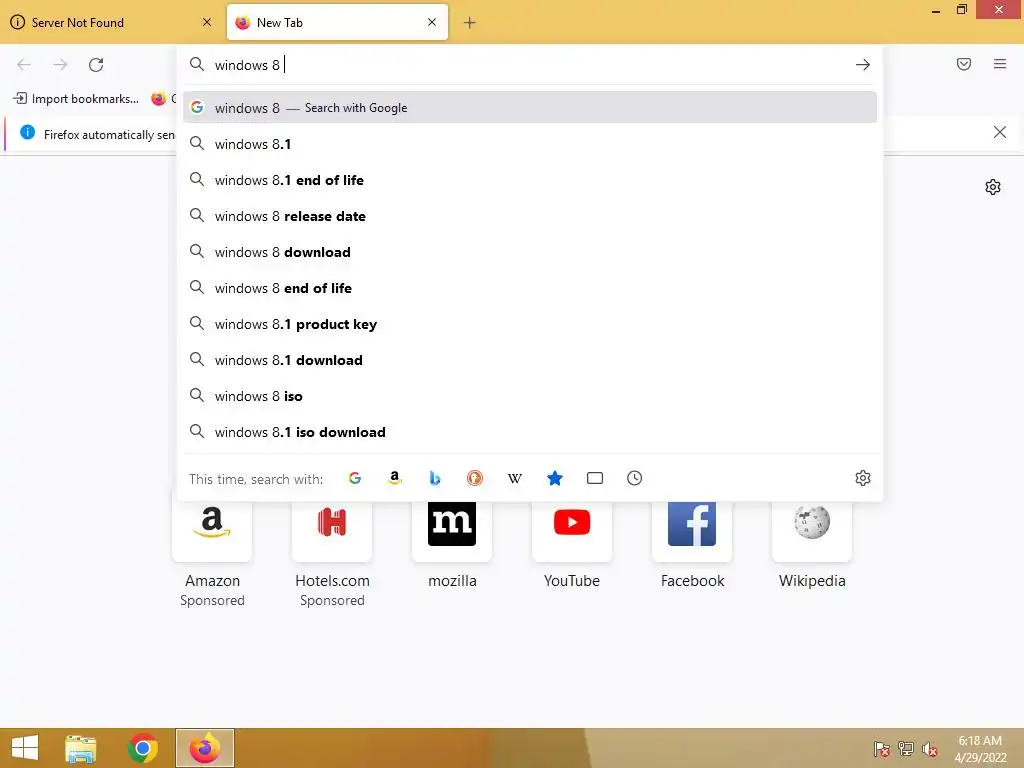The width and height of the screenshot is (1024, 768).
Task: Select the New Tab tab
Action: (337, 23)
